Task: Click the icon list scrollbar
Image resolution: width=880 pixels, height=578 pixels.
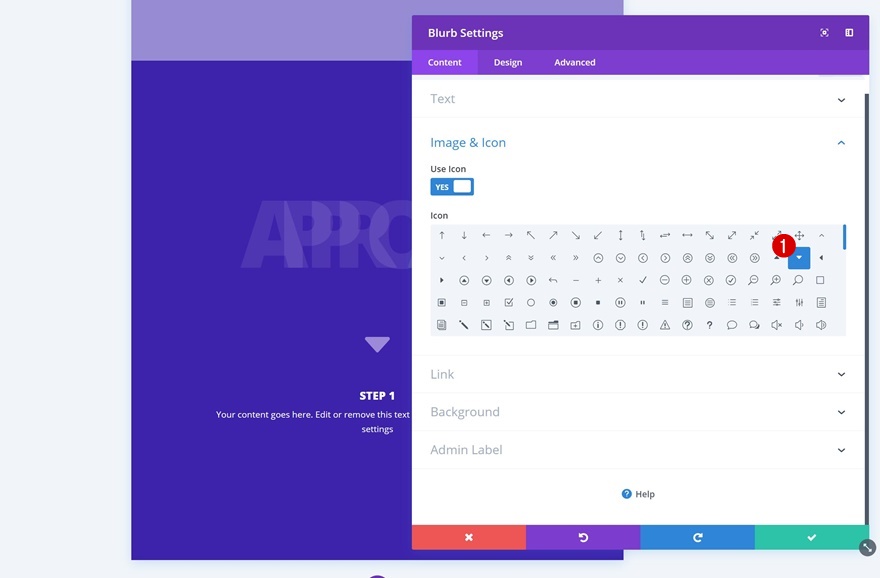Action: click(844, 237)
